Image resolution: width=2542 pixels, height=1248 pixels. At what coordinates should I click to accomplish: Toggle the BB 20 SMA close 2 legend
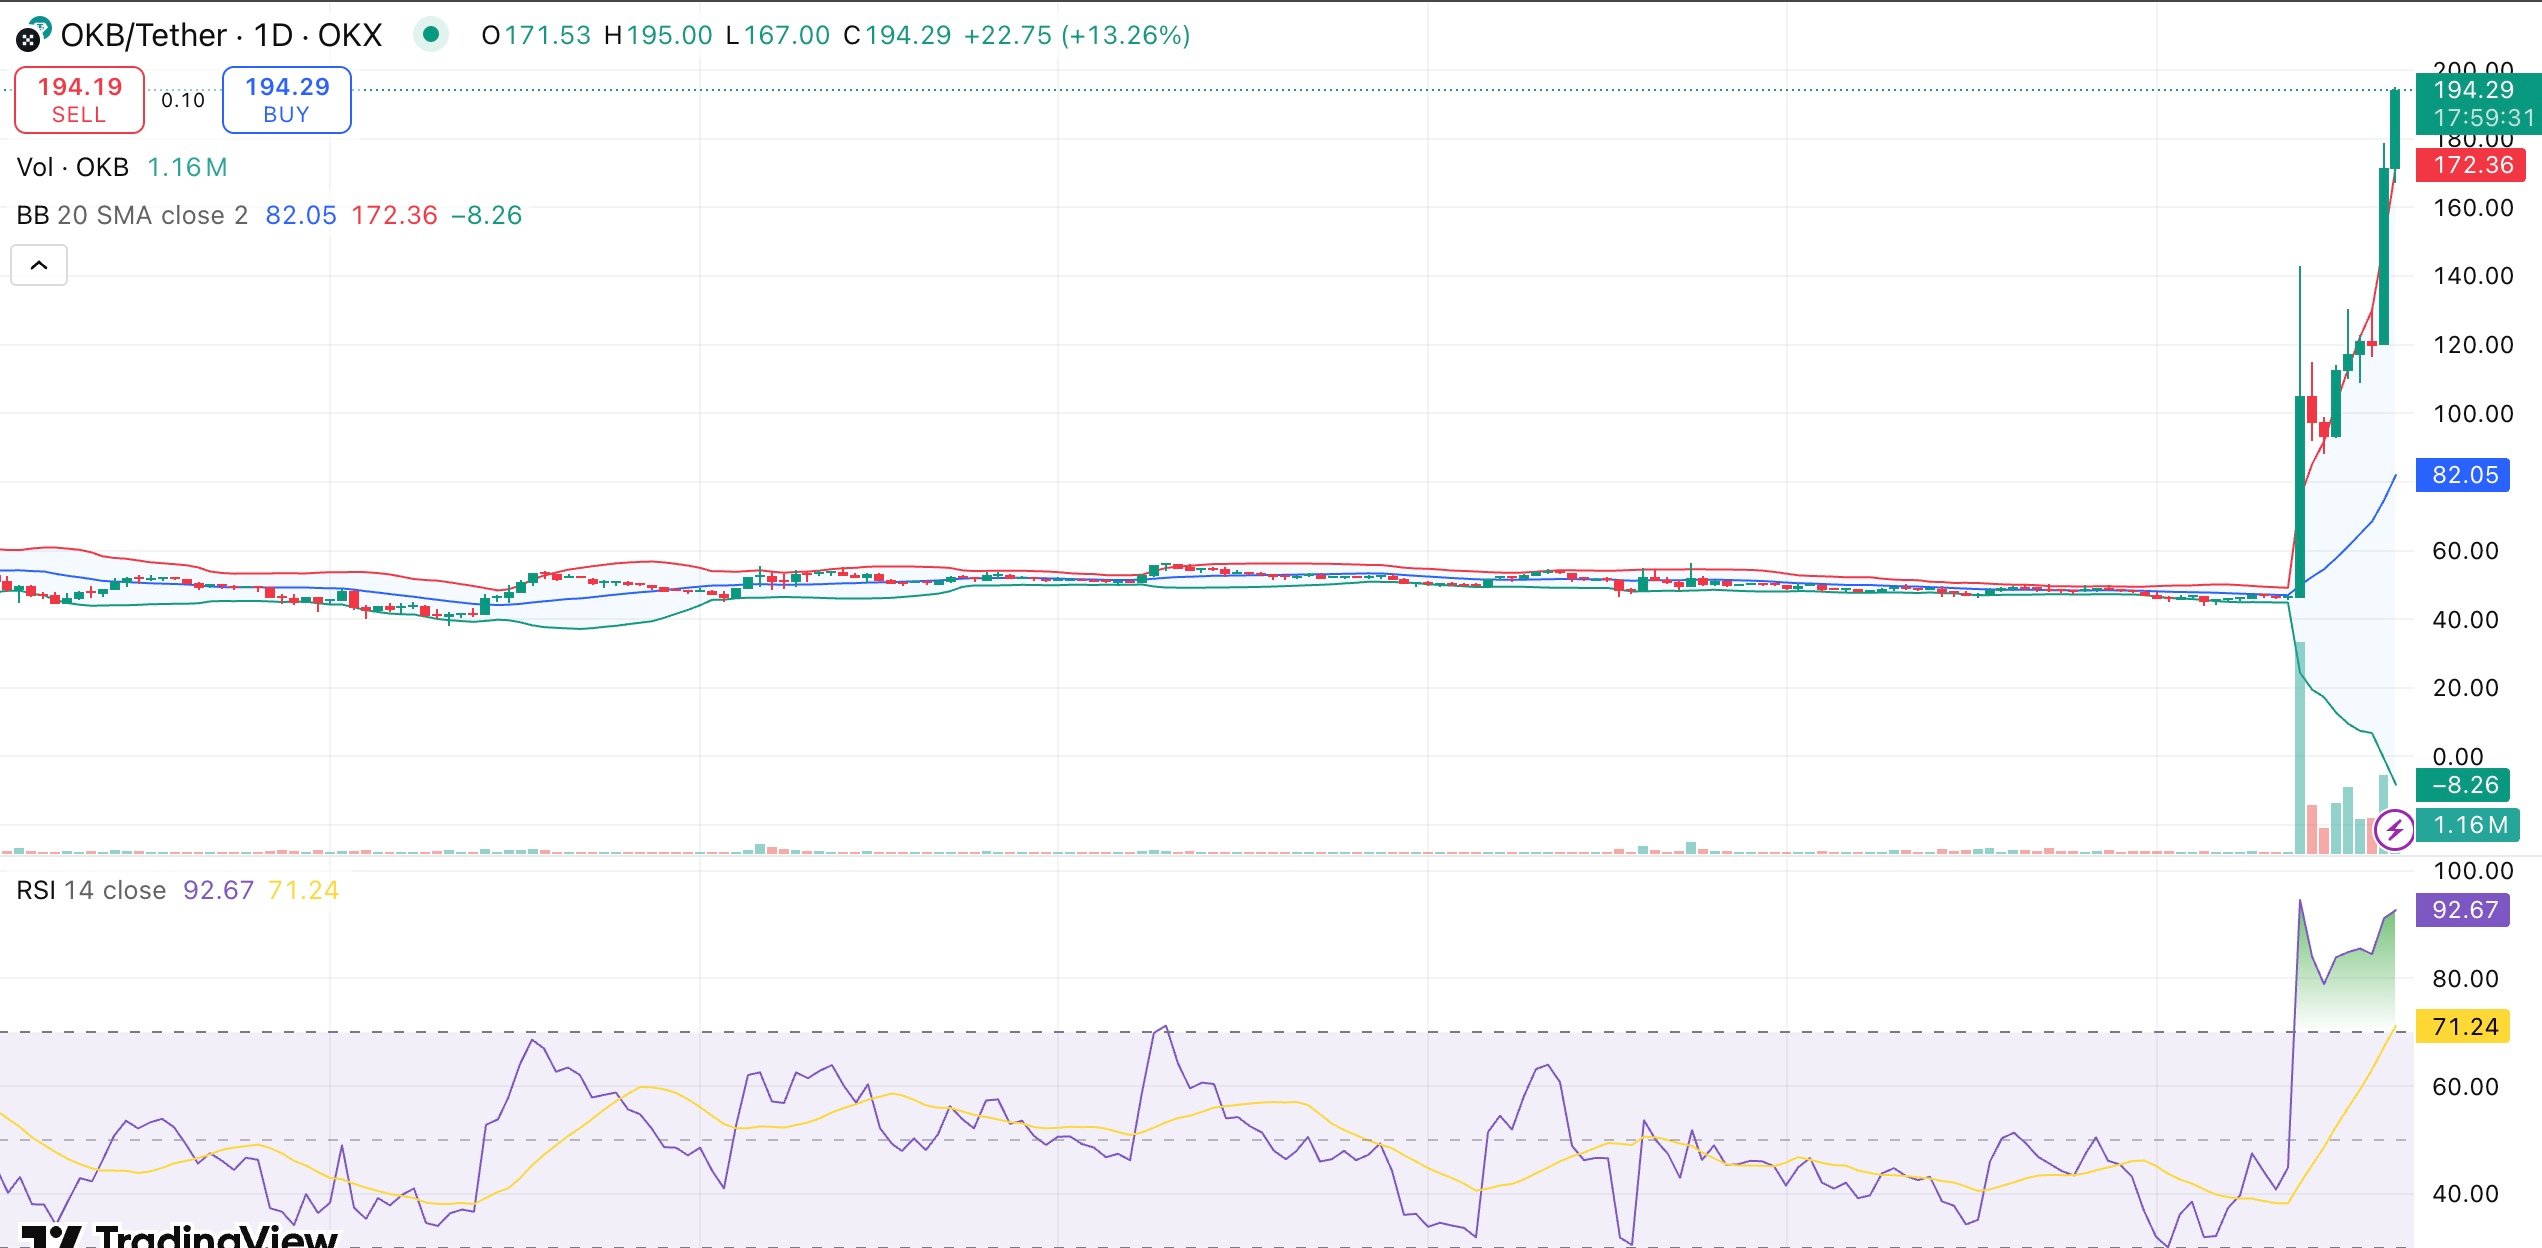point(120,215)
